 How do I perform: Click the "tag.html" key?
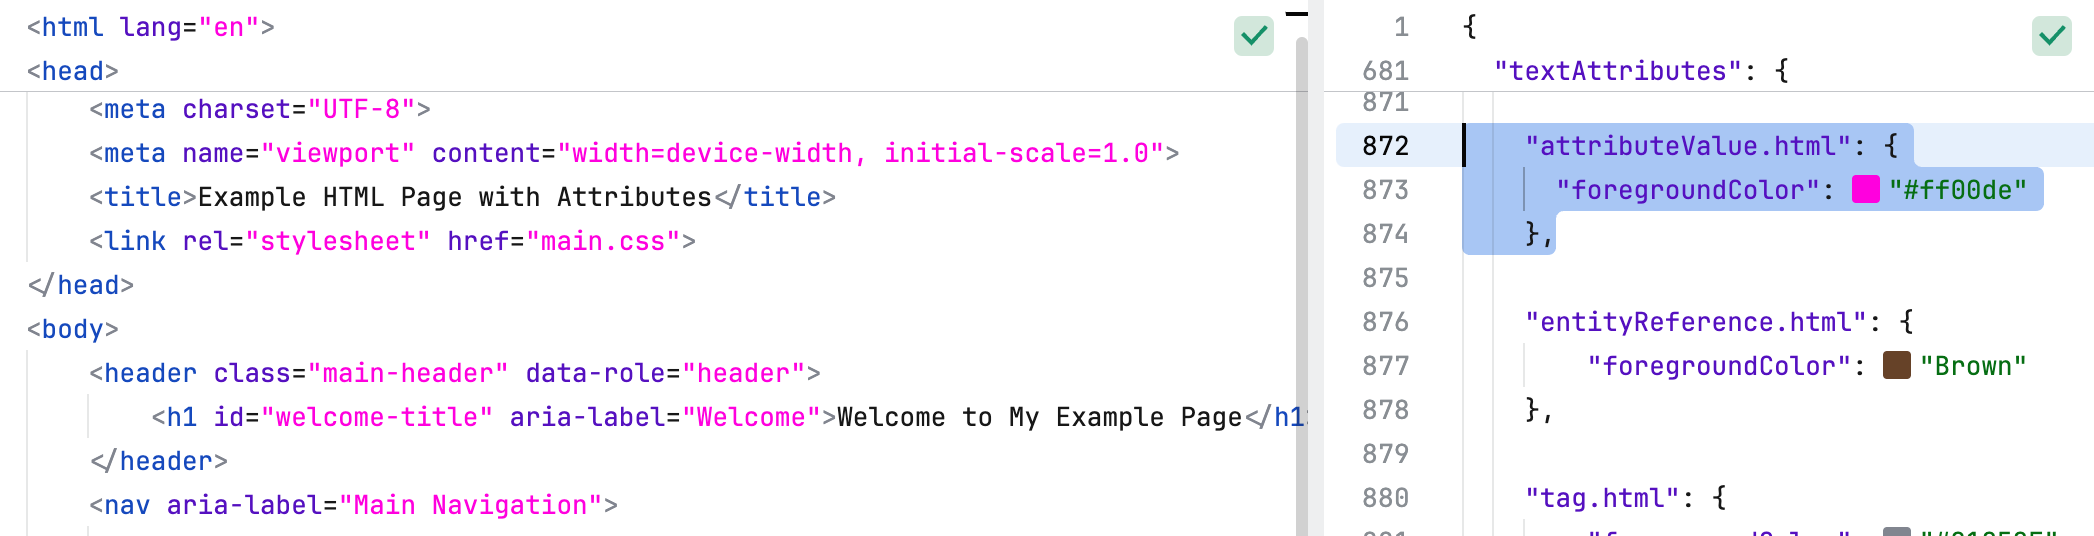[1601, 498]
